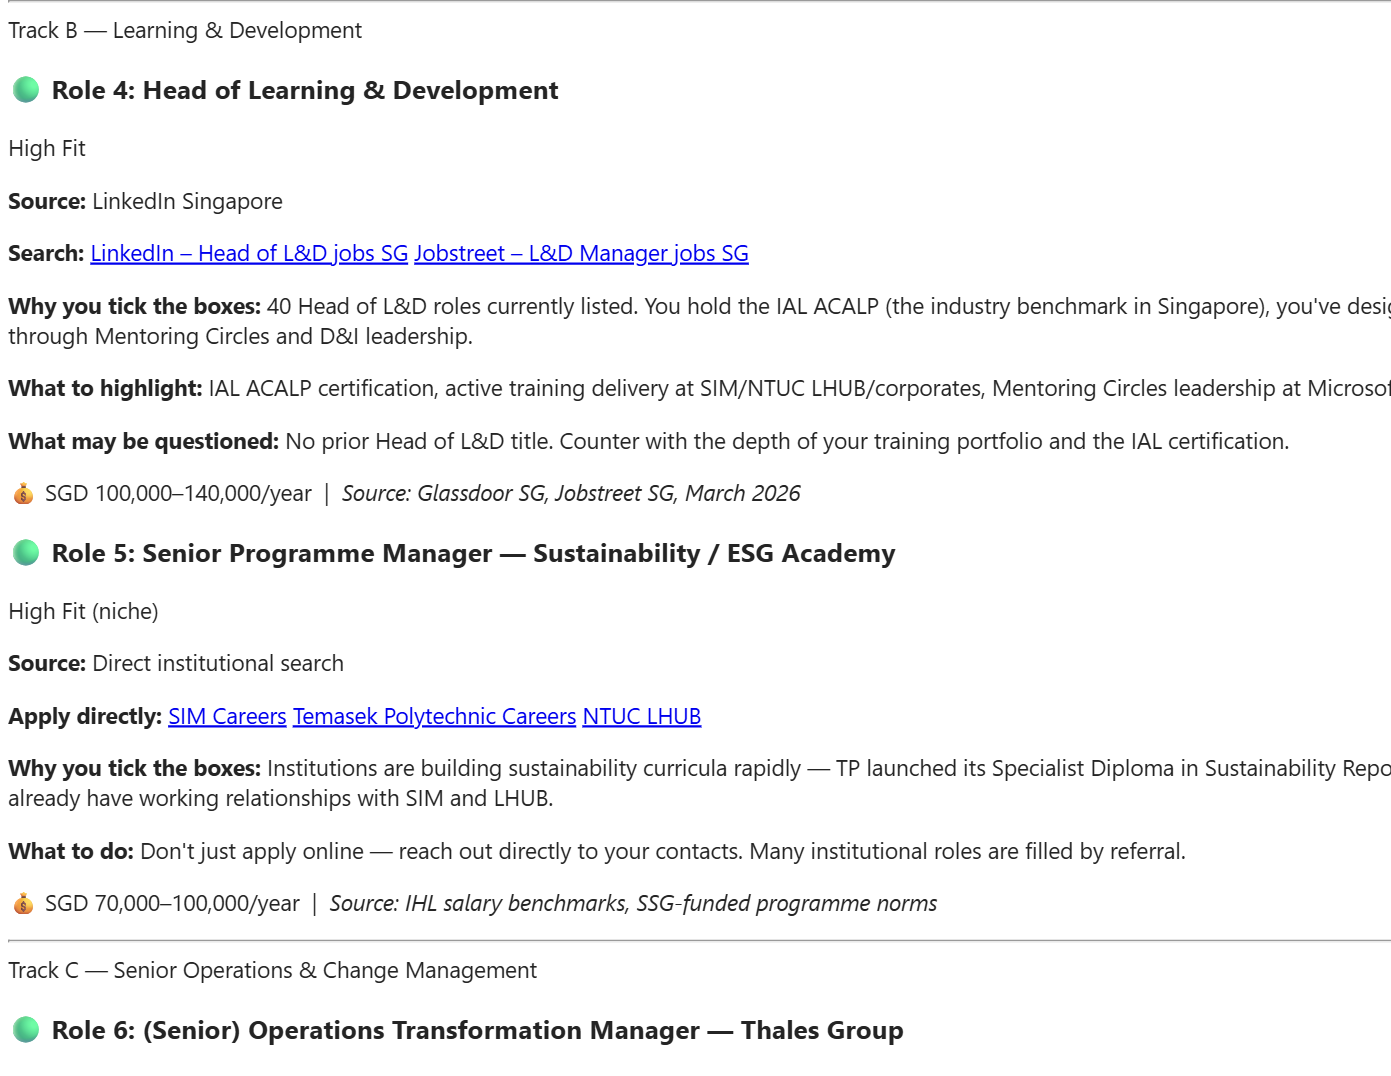Viewport: 1391px width, 1076px height.
Task: Click the green circle beside Role 6 heading
Action: [26, 1030]
